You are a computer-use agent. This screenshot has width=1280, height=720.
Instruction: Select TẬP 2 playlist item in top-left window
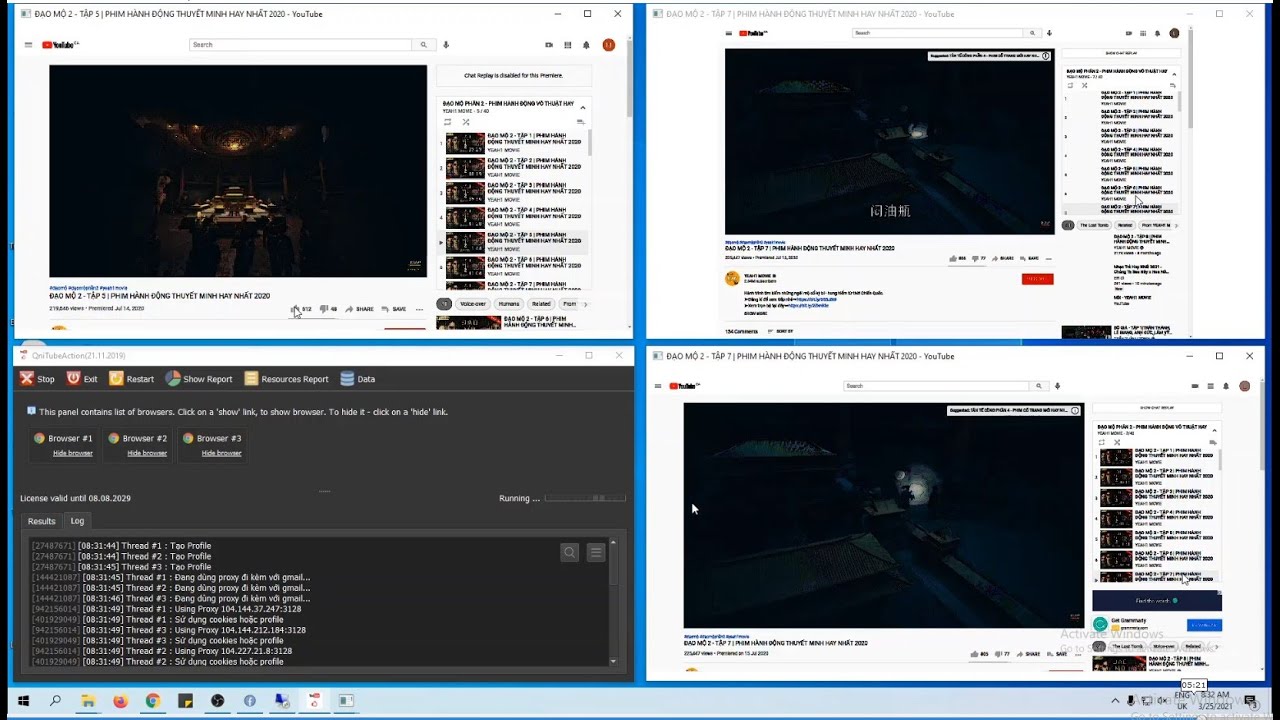click(x=515, y=168)
